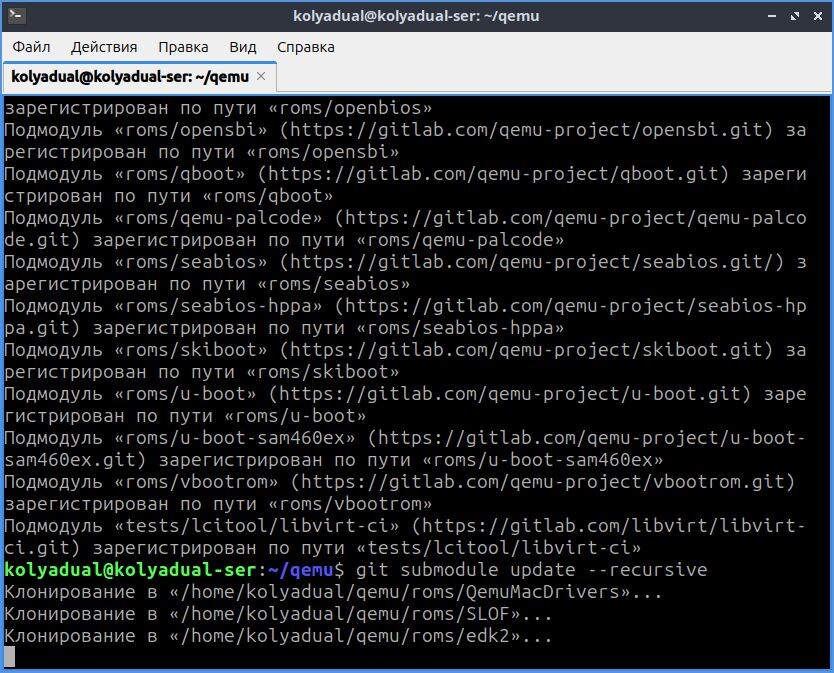The width and height of the screenshot is (834, 673).
Task: Open the Файл menu
Action: (x=31, y=47)
